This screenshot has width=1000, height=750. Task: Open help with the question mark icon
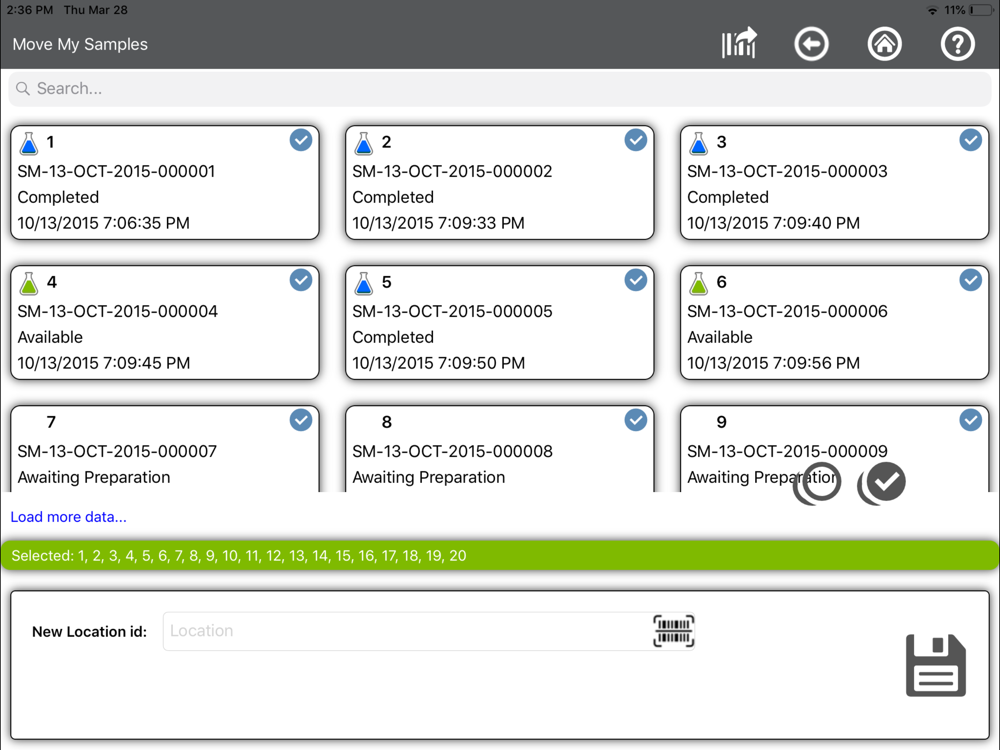point(957,44)
